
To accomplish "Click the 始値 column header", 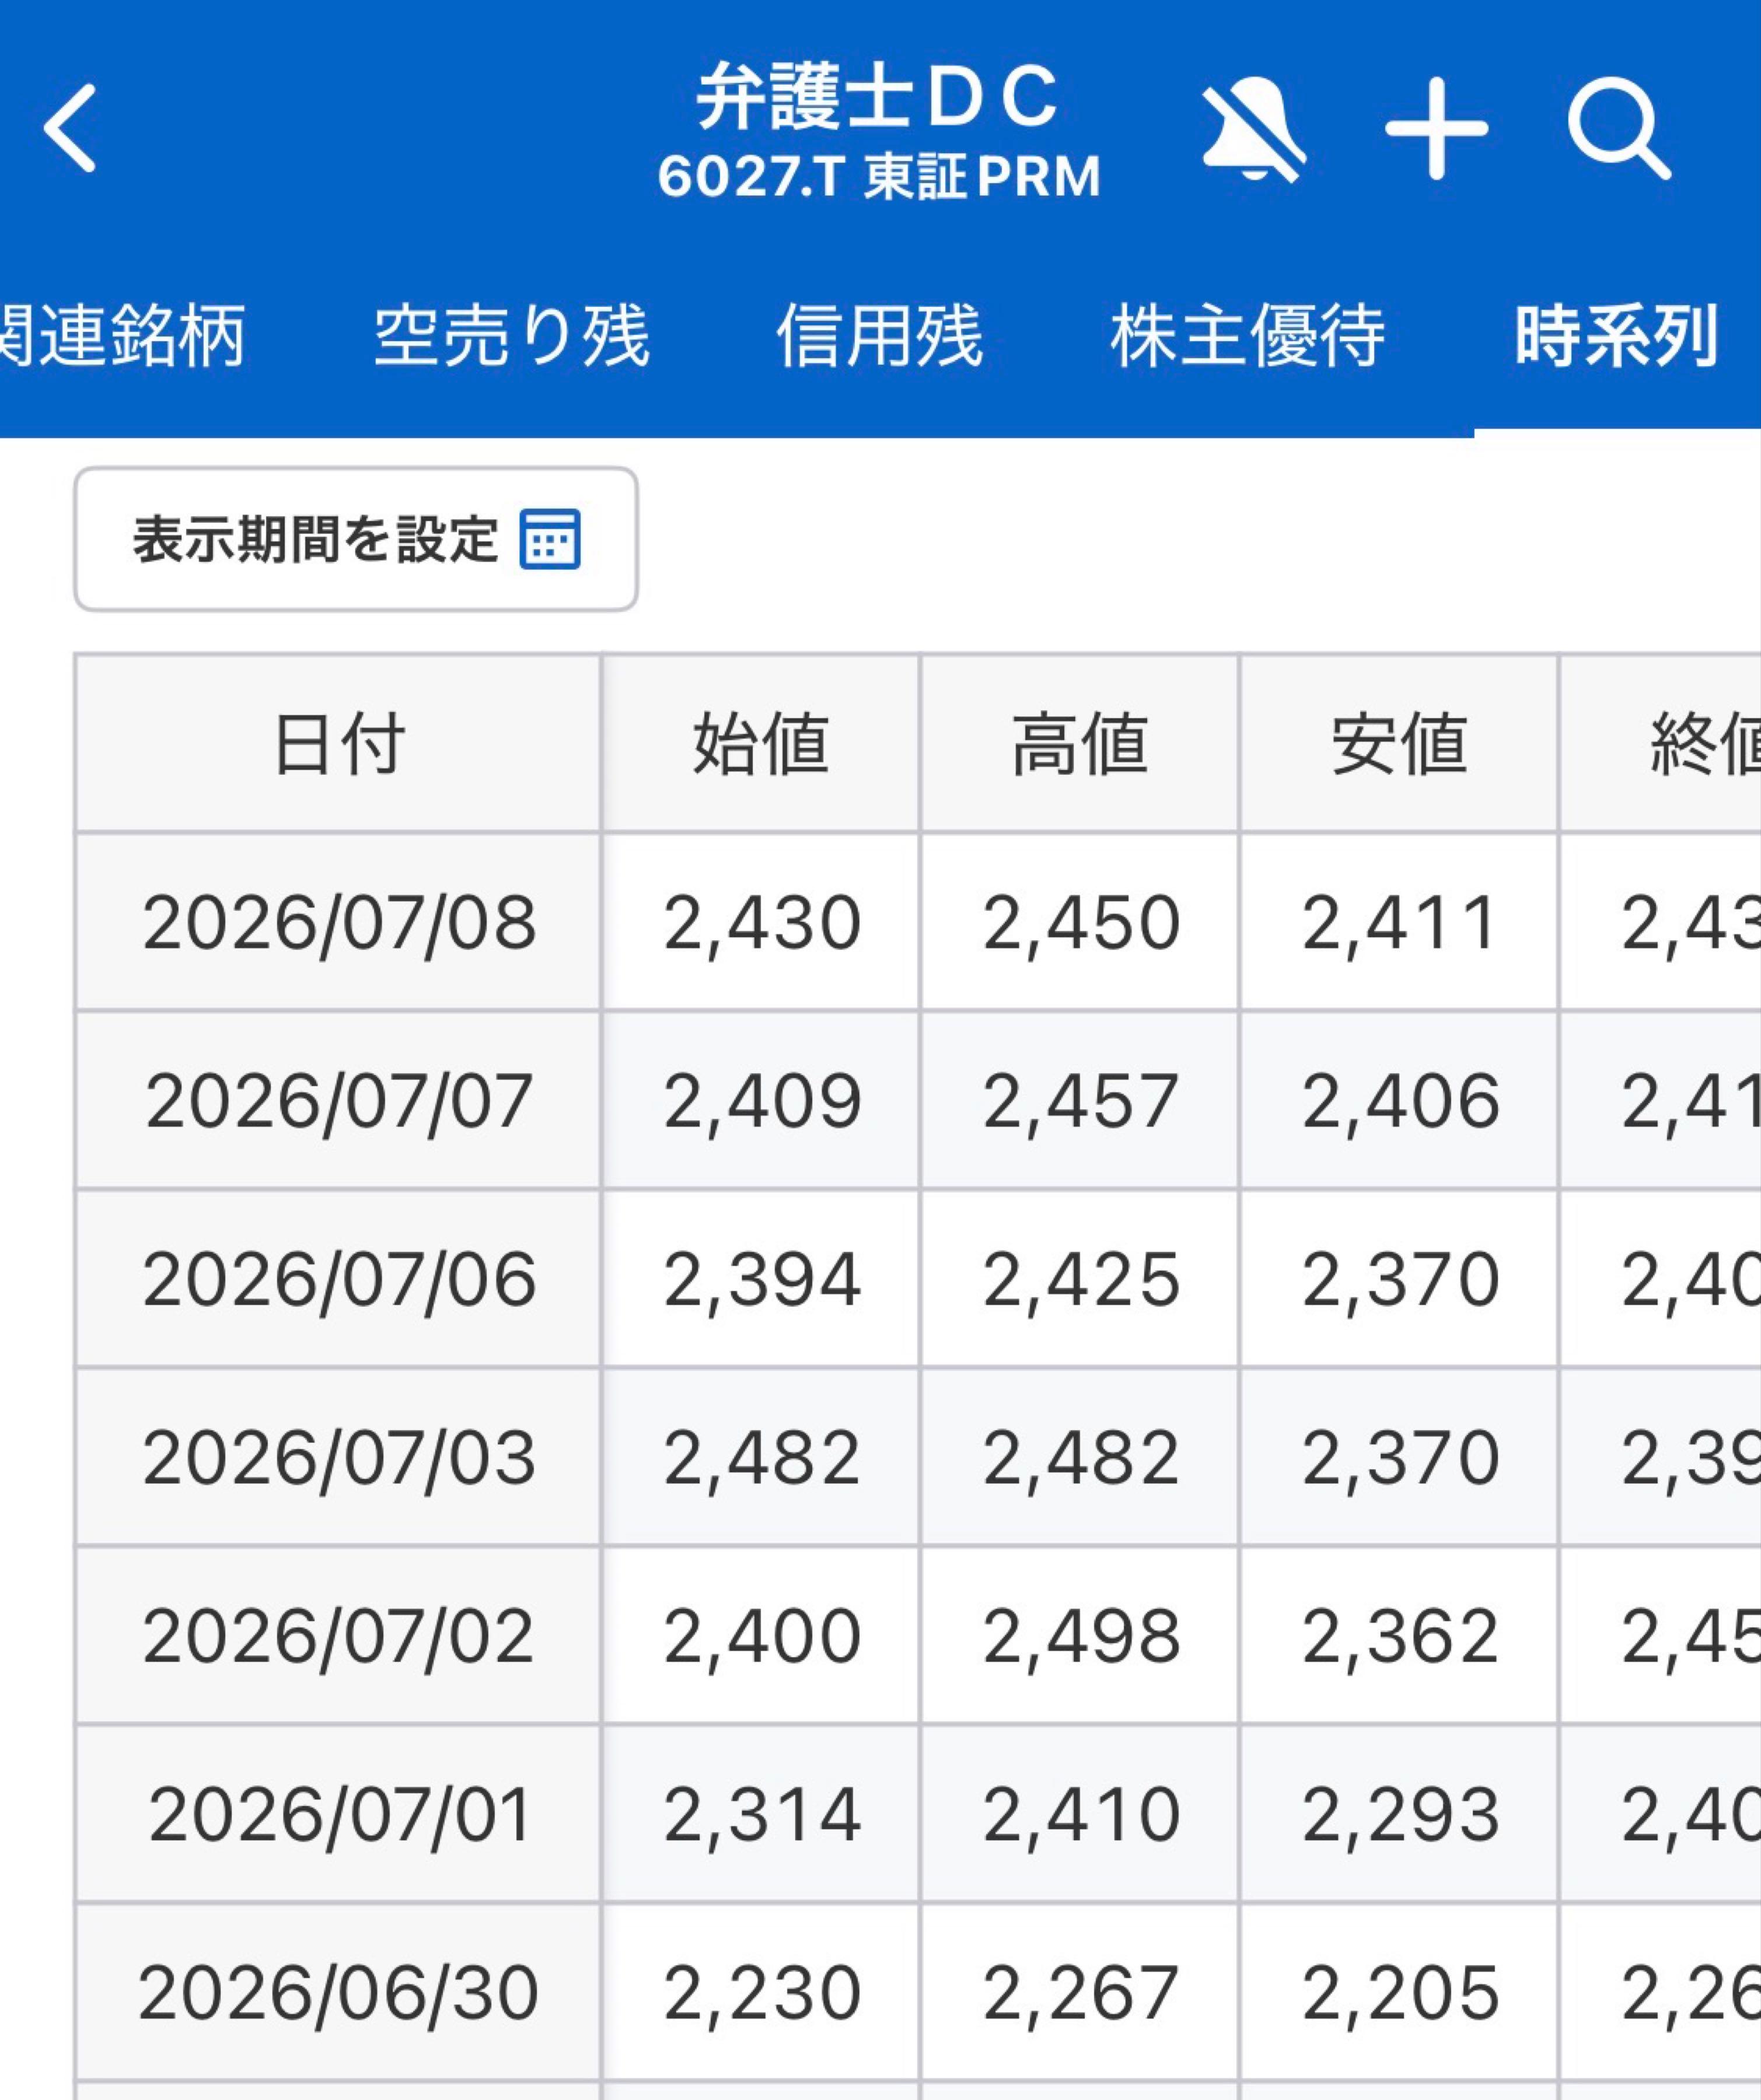I will 761,744.
